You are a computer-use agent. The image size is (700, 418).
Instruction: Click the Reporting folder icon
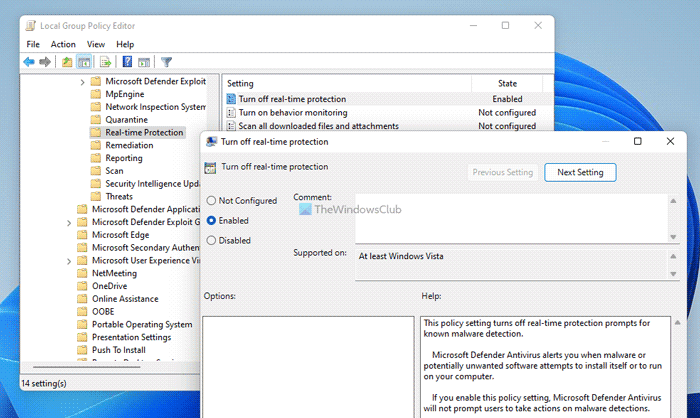[96, 158]
